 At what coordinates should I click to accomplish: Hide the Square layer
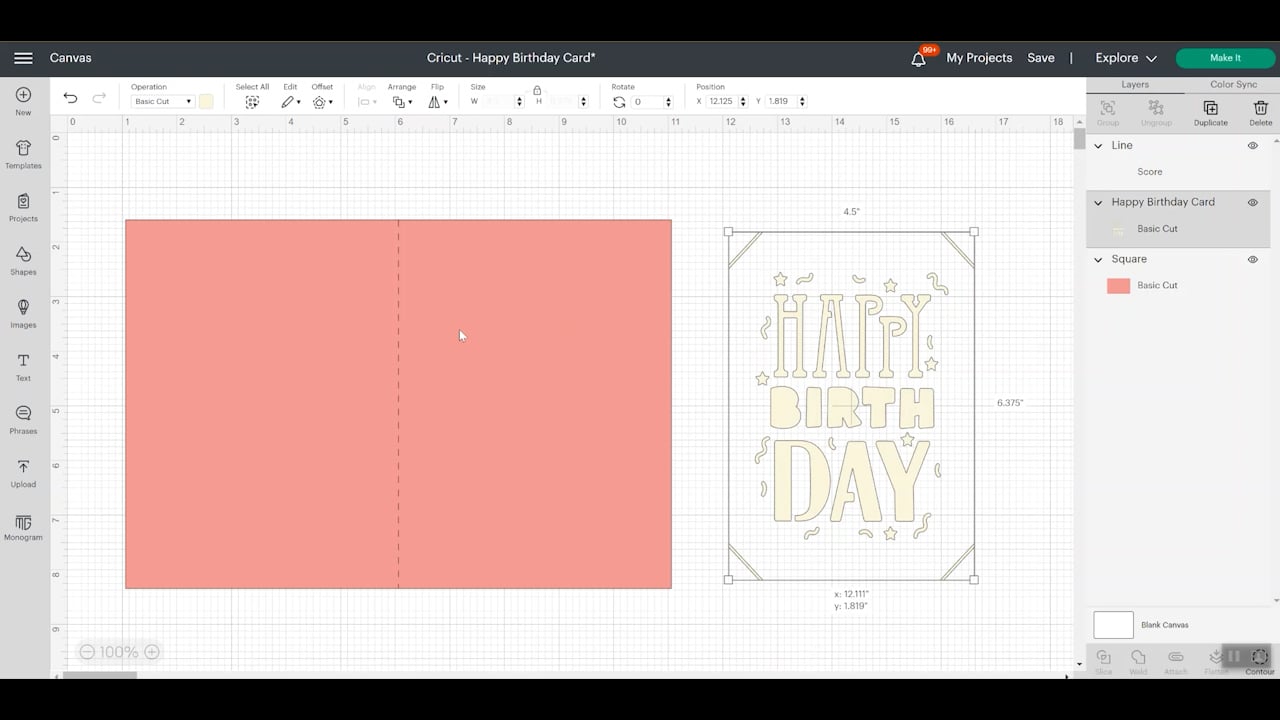[x=1252, y=259]
